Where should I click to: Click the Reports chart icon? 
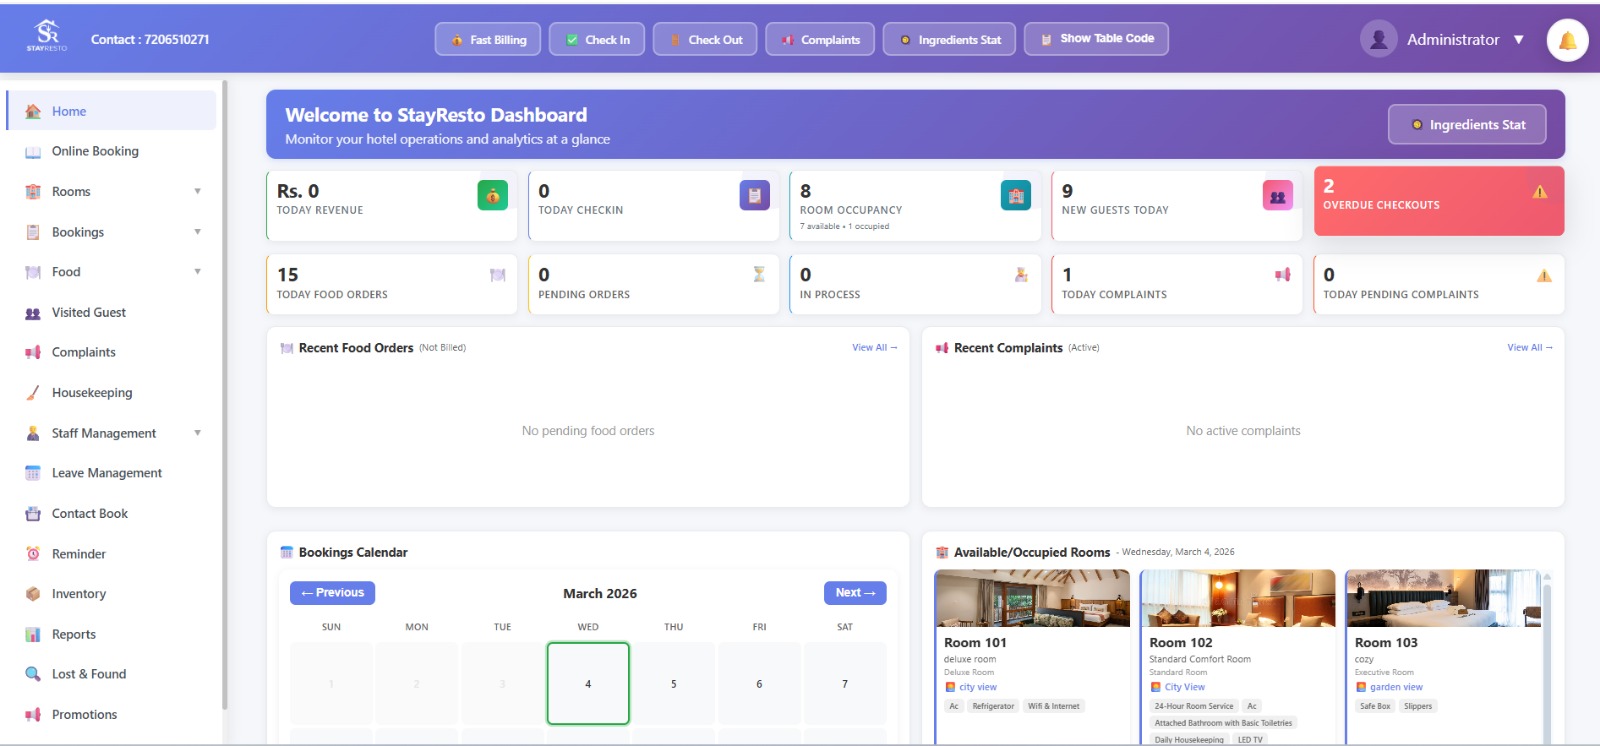point(33,634)
